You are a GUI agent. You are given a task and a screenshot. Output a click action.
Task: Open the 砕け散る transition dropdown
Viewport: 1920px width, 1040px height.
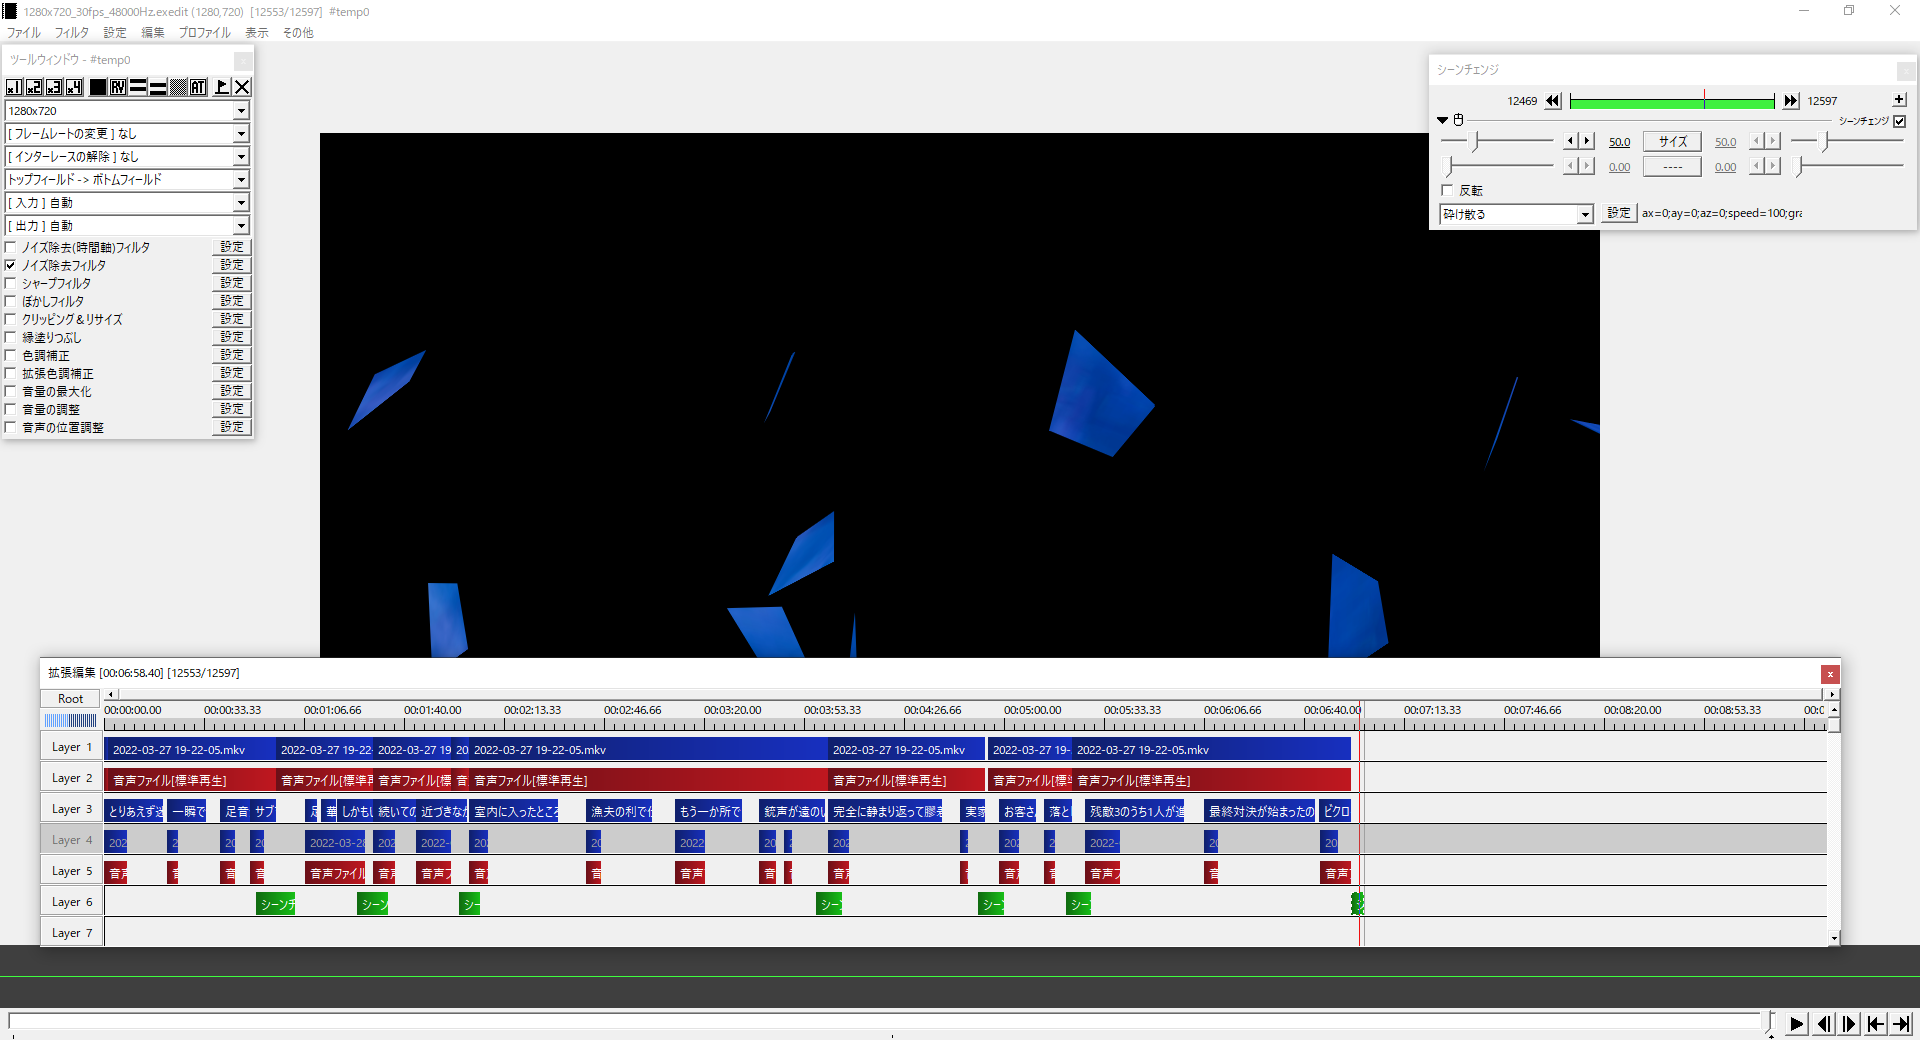tap(1585, 214)
